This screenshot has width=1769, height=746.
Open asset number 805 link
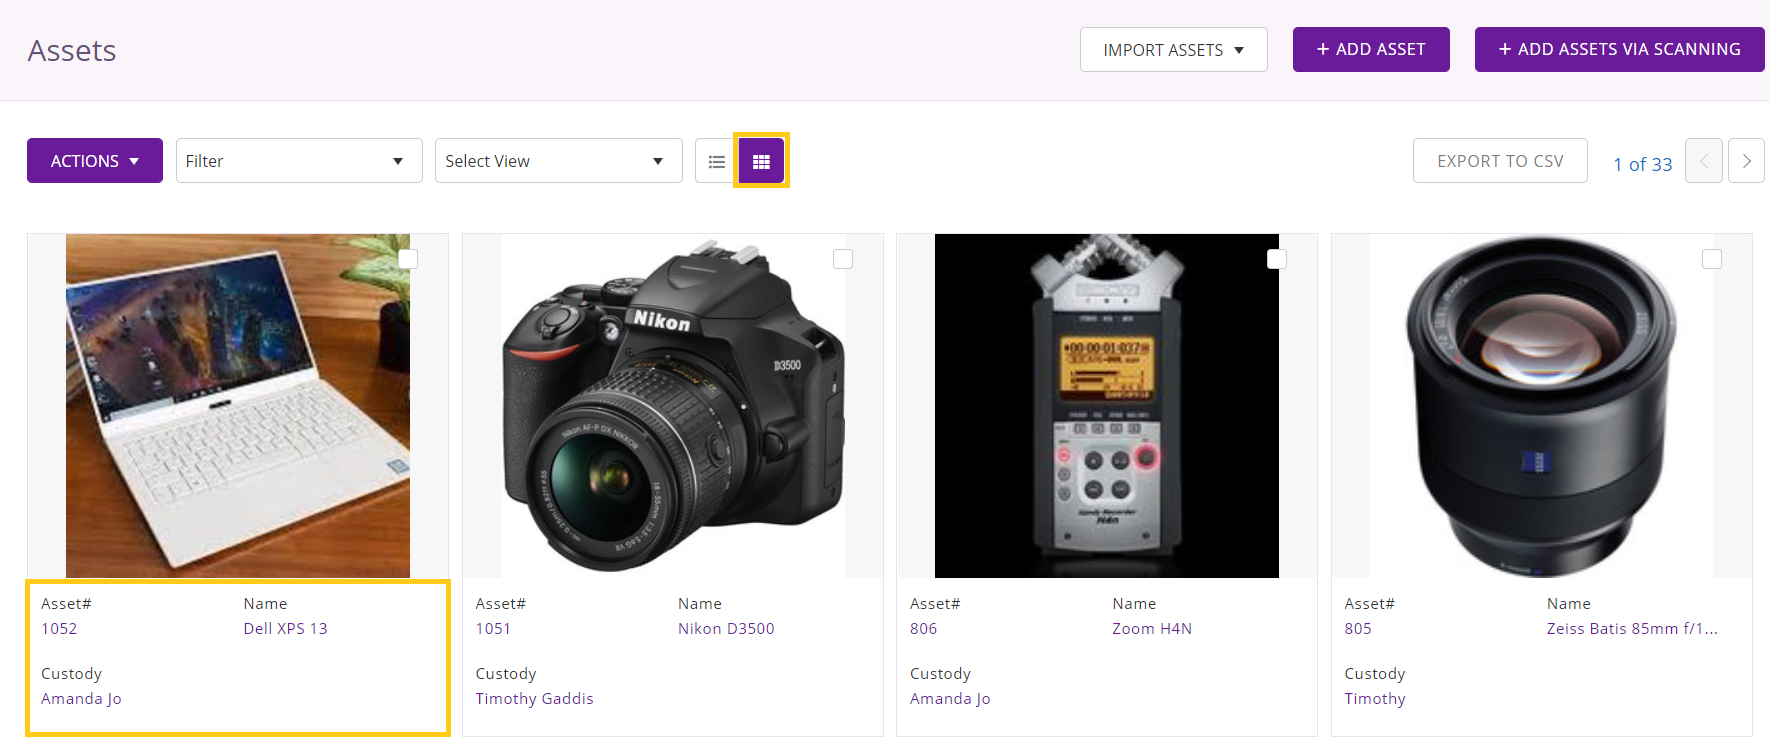click(1358, 629)
